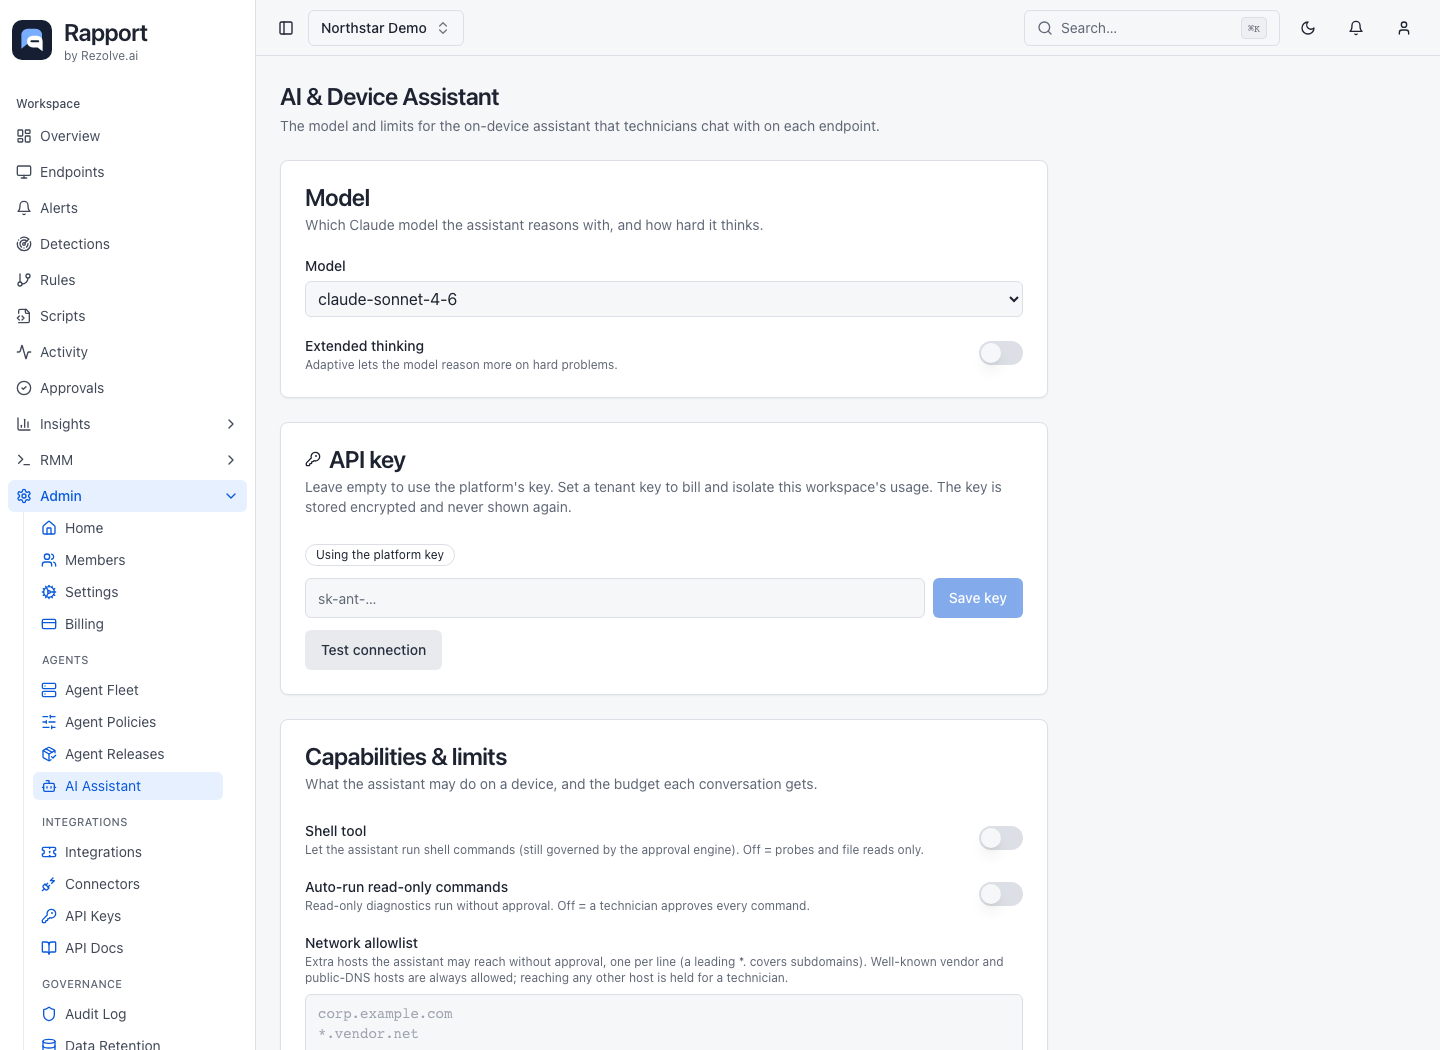This screenshot has width=1440, height=1050.
Task: Open Admin Home house icon
Action: [x=49, y=528]
